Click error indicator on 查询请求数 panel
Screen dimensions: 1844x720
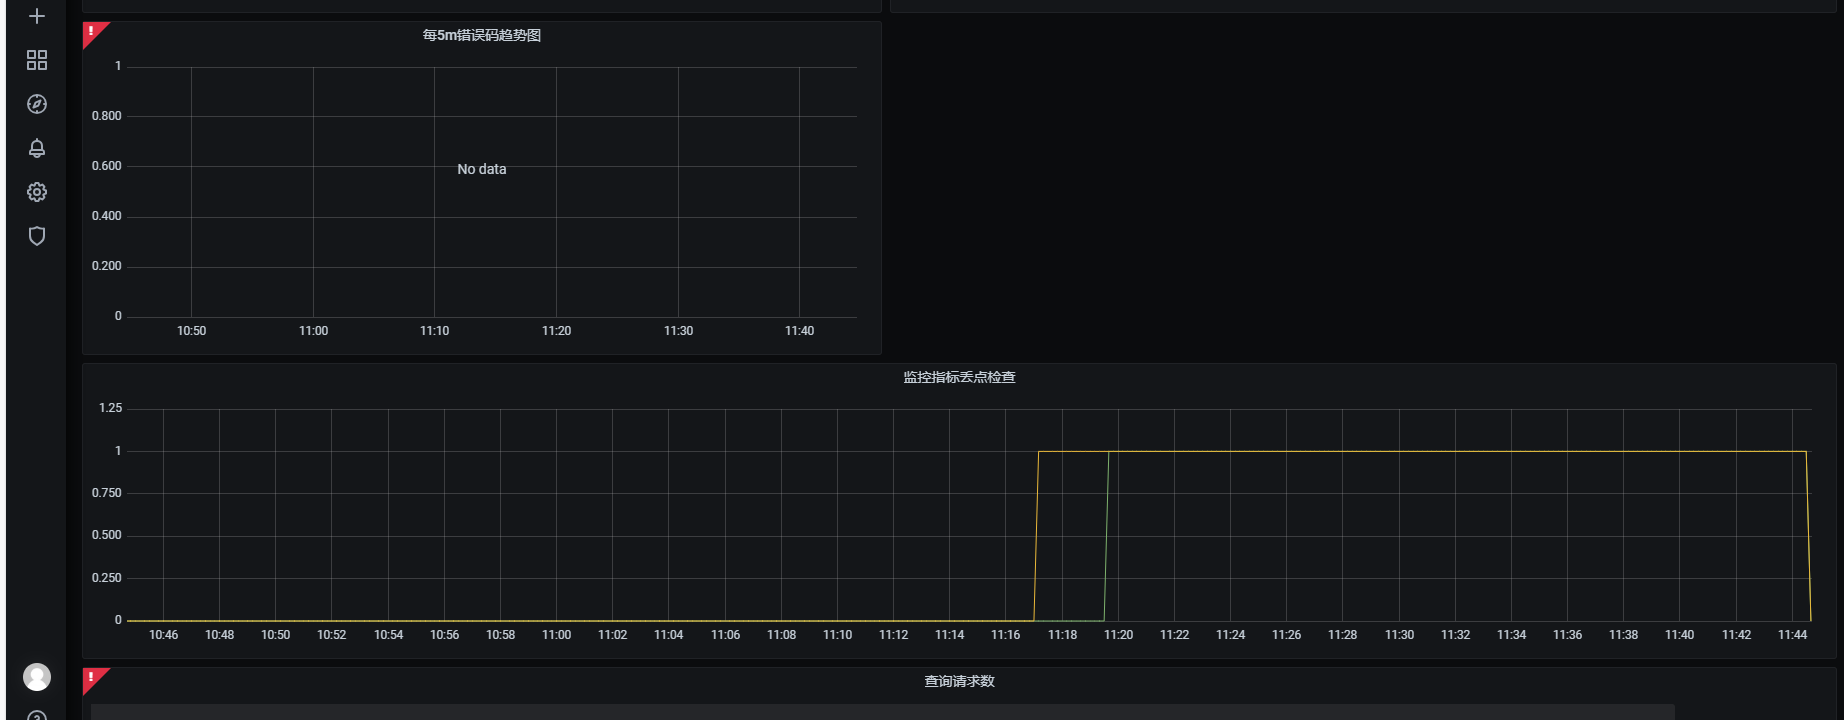coord(92,678)
